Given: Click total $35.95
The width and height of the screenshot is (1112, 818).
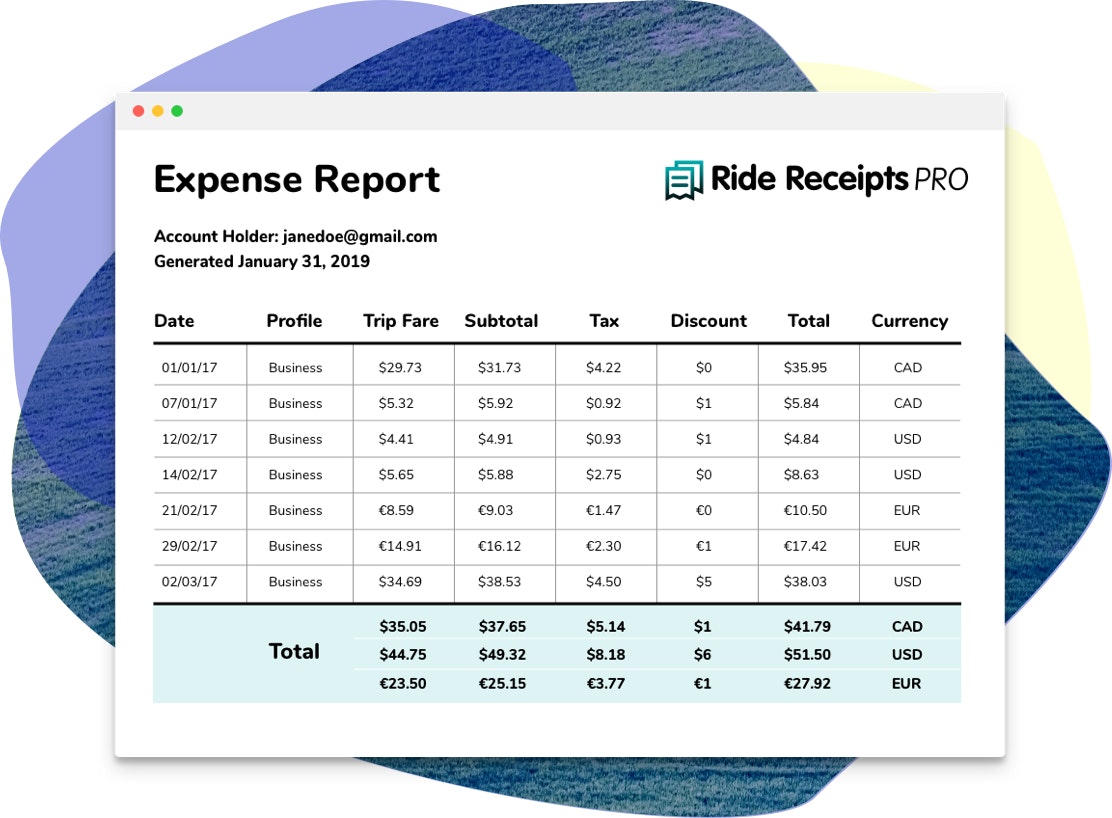Looking at the screenshot, I should (805, 367).
